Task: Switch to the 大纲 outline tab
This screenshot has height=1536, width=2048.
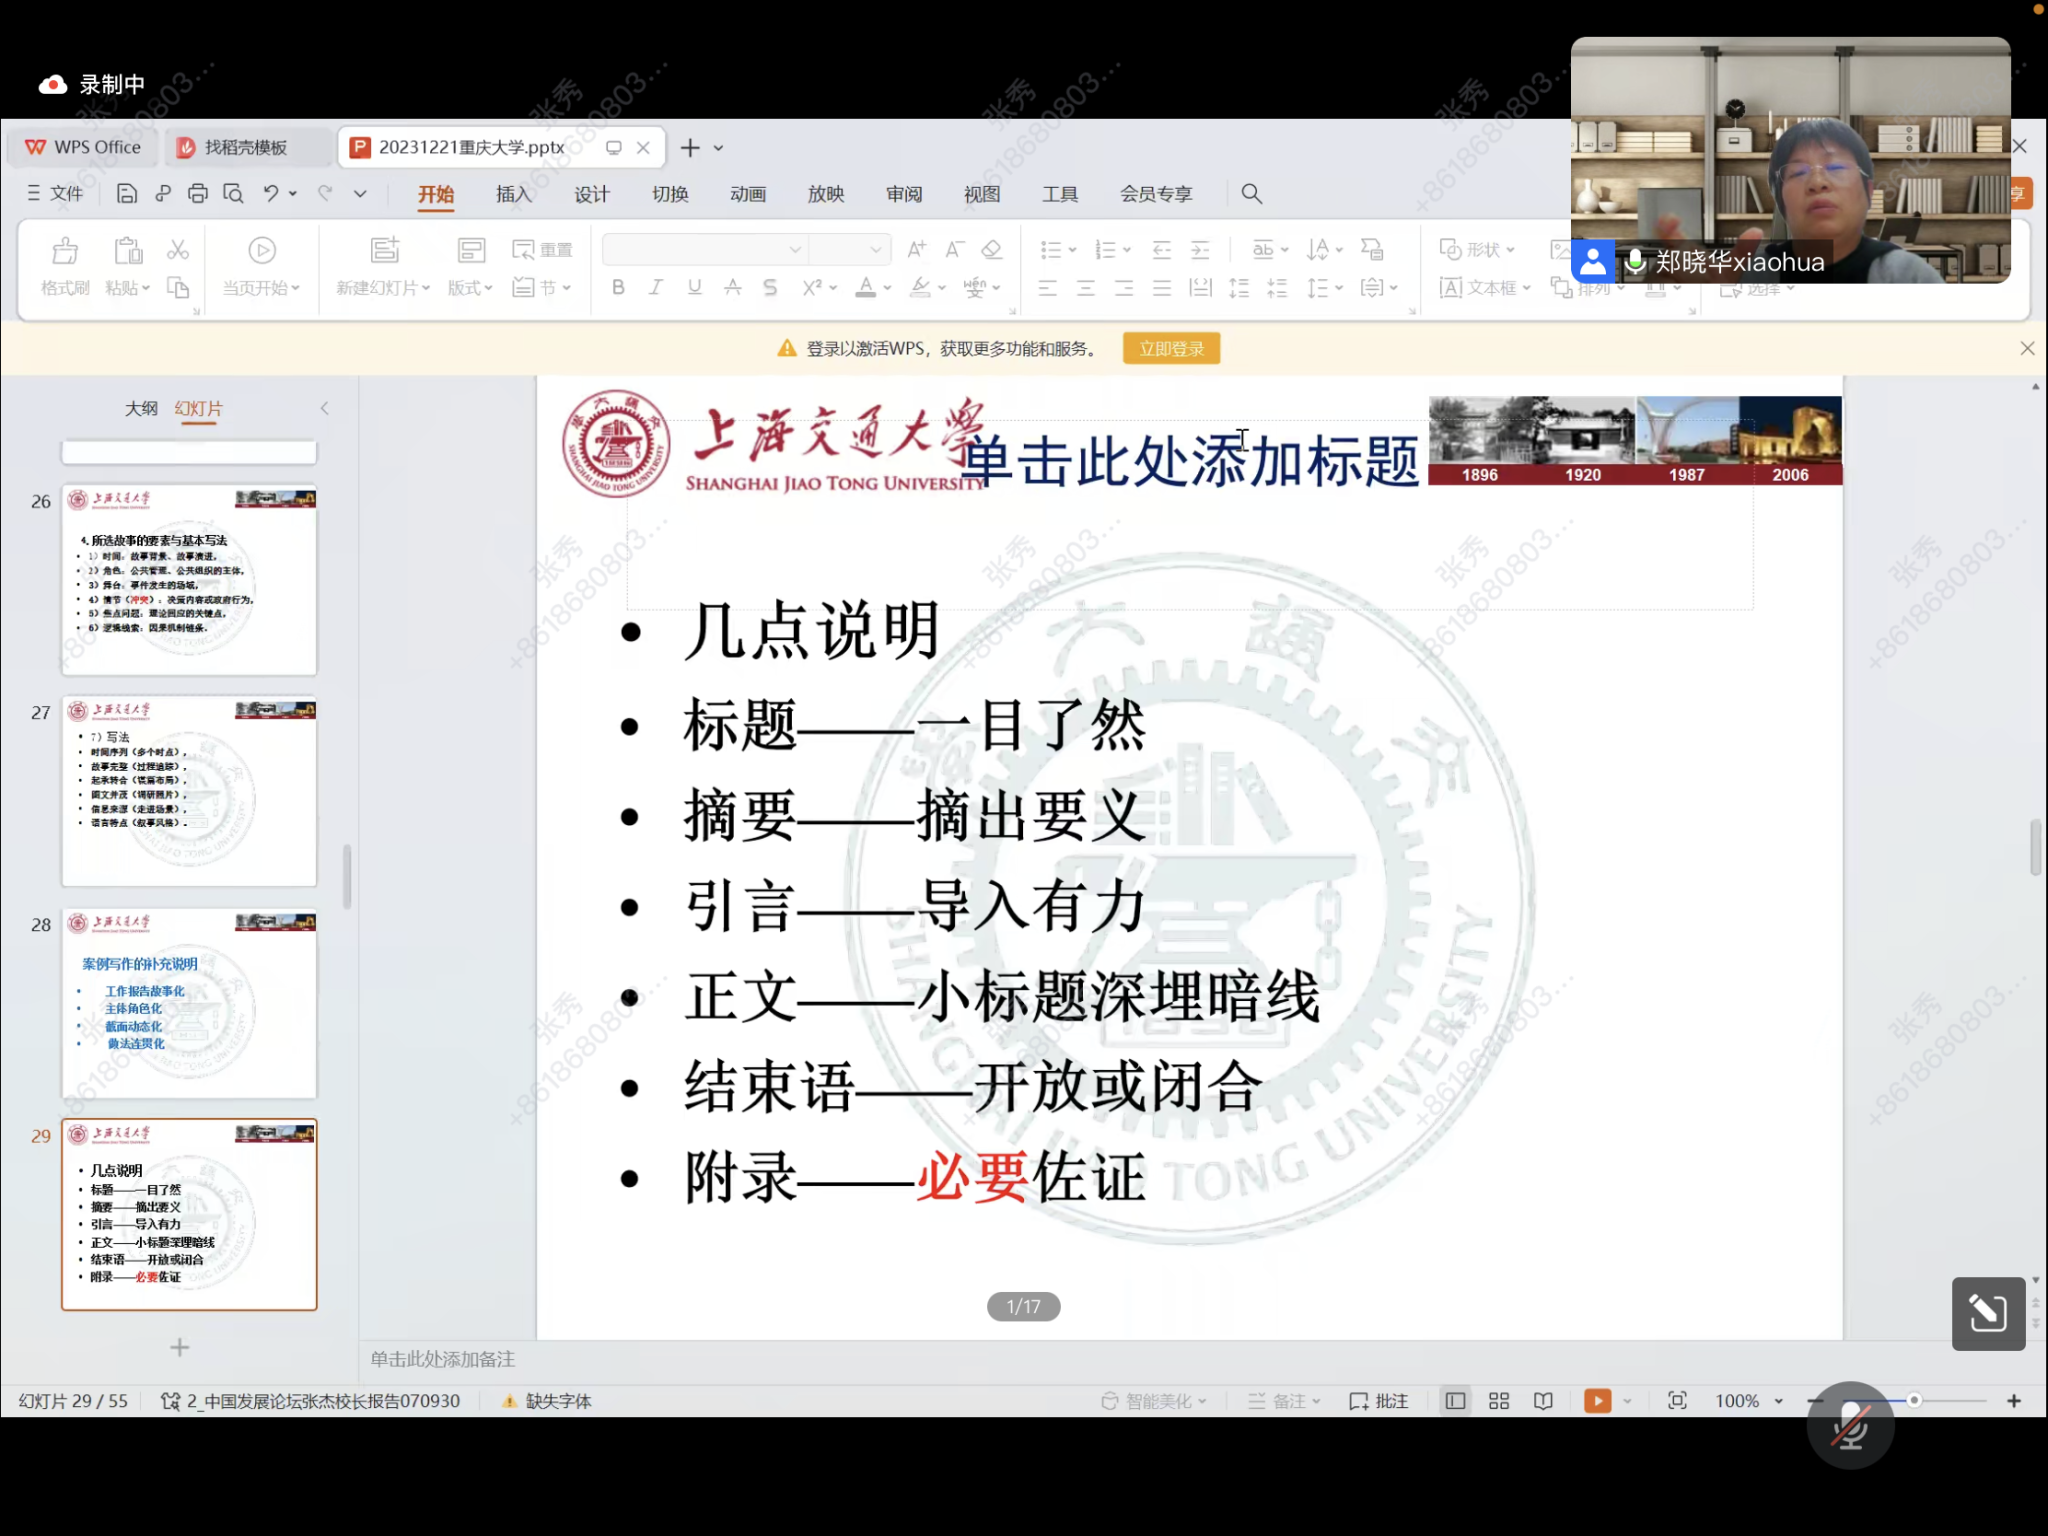Action: click(141, 408)
